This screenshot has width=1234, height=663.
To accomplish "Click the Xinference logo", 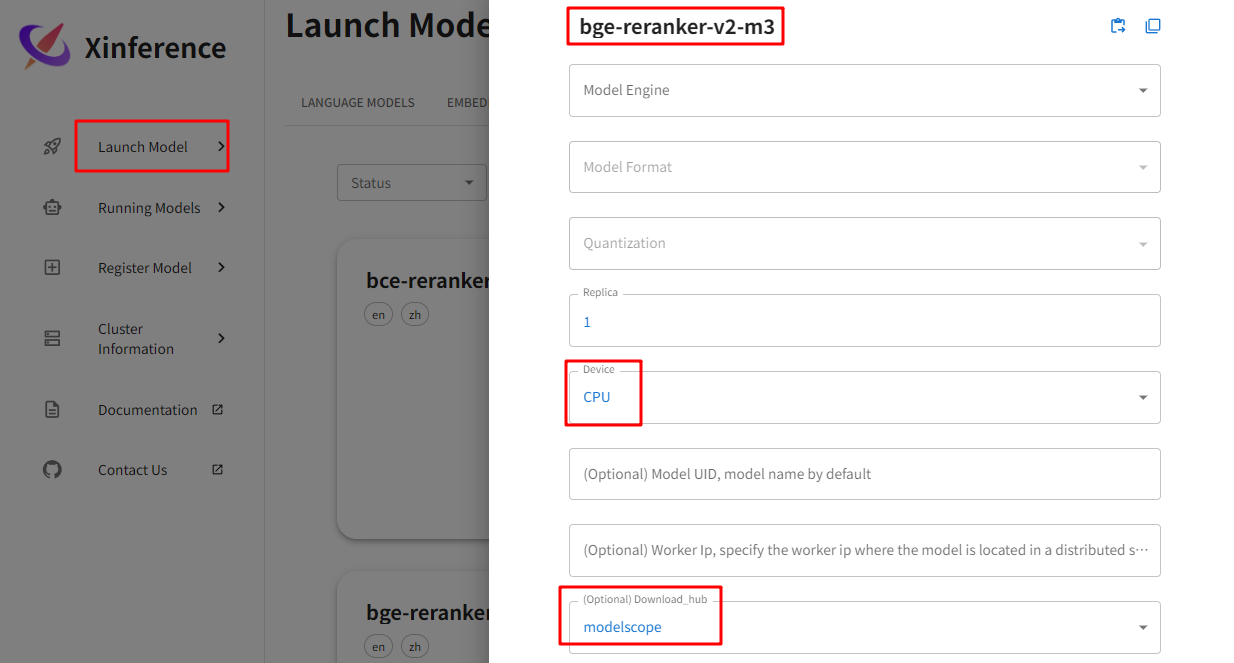I will tap(45, 47).
